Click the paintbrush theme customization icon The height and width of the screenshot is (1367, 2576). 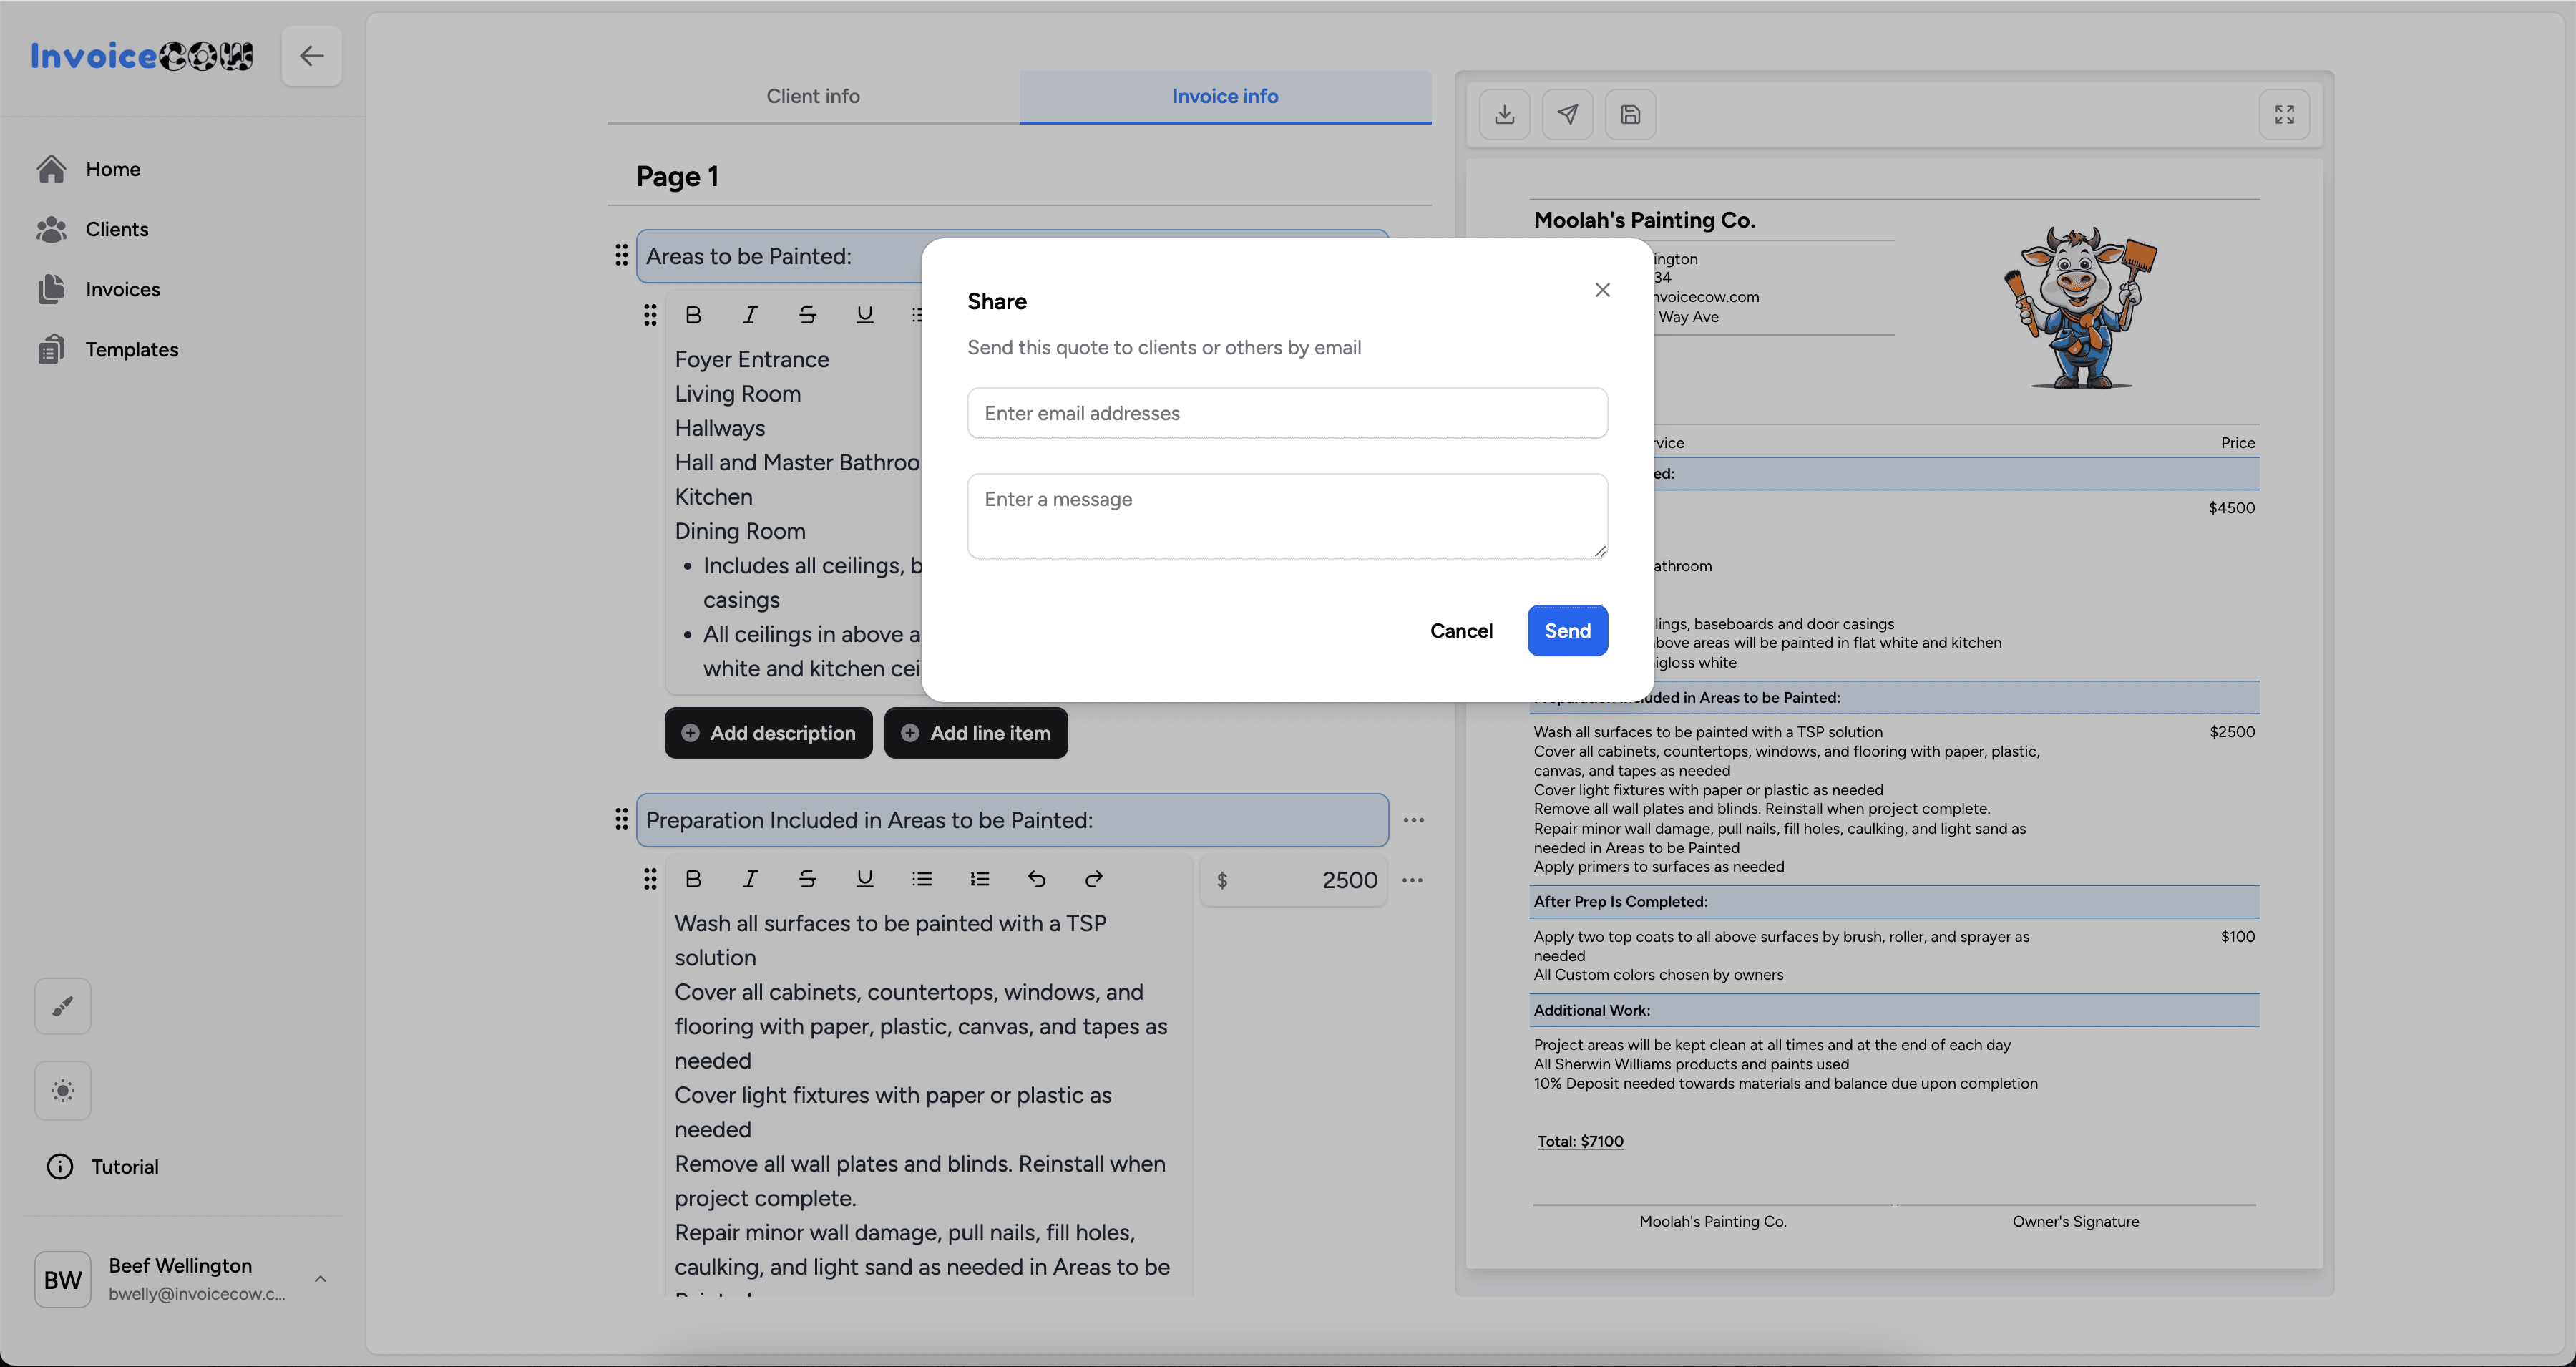[x=63, y=1006]
